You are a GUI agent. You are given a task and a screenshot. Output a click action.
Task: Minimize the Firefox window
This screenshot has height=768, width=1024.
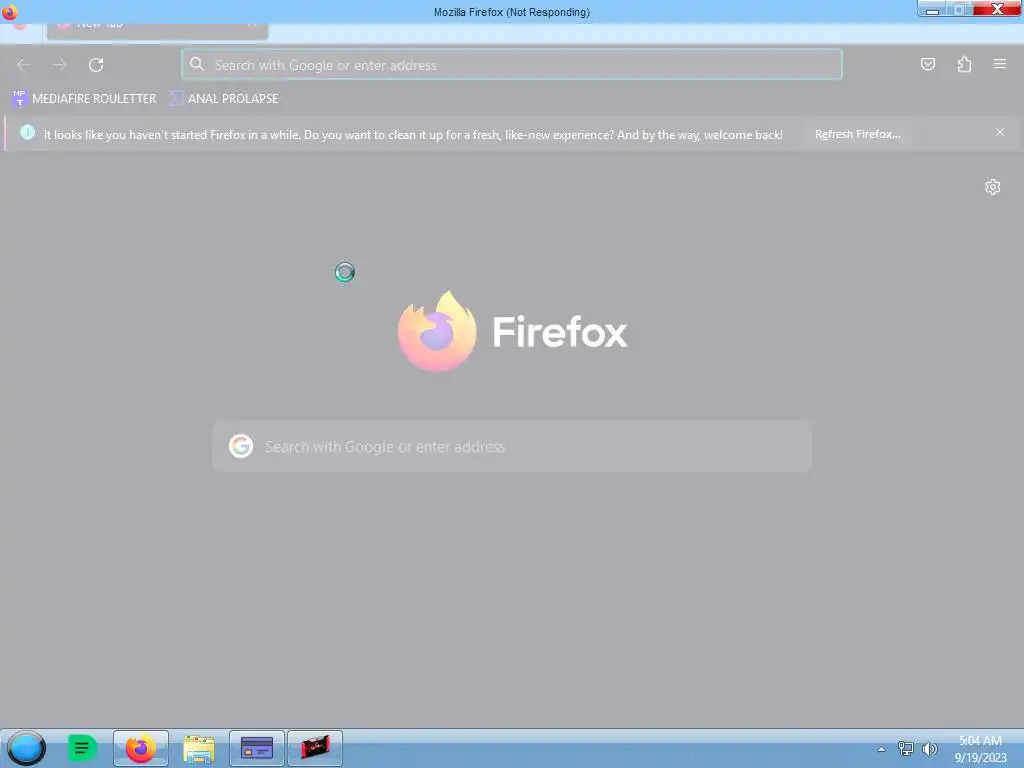tap(932, 9)
